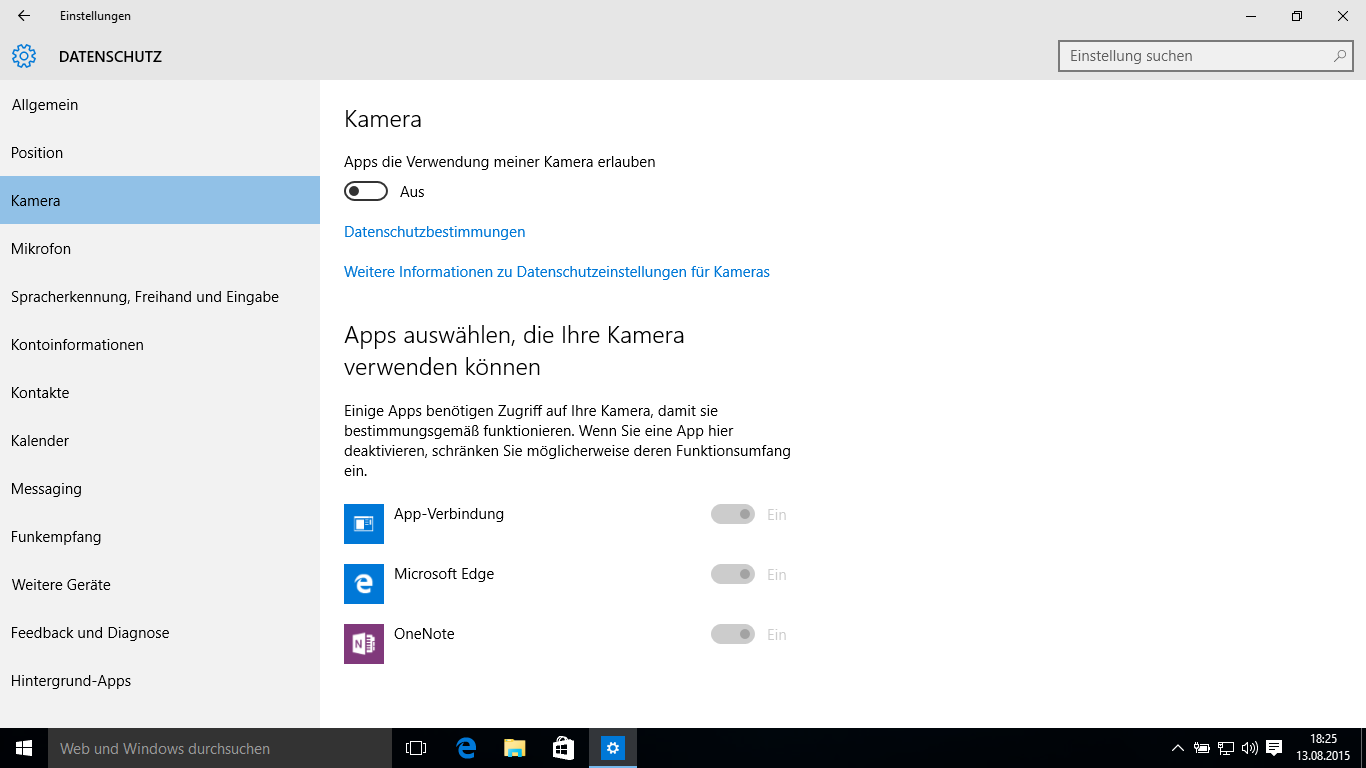Screen dimensions: 1366x768
Task: Open Task View from the taskbar
Action: [416, 748]
